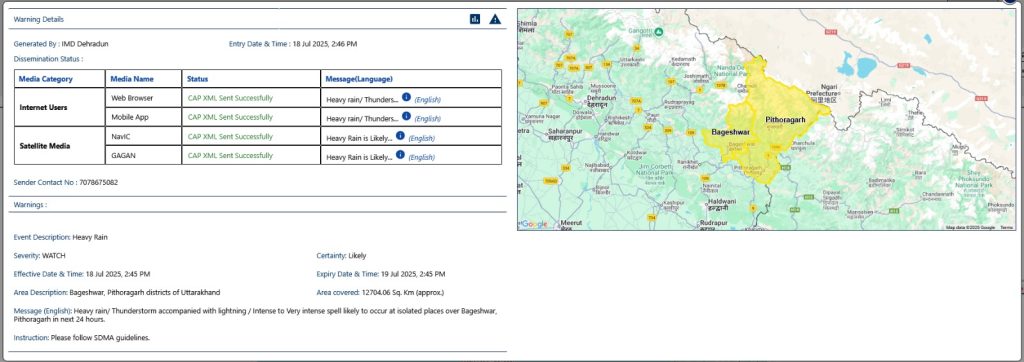Open Terms link on the map
This screenshot has height=362, width=1024.
[1006, 227]
